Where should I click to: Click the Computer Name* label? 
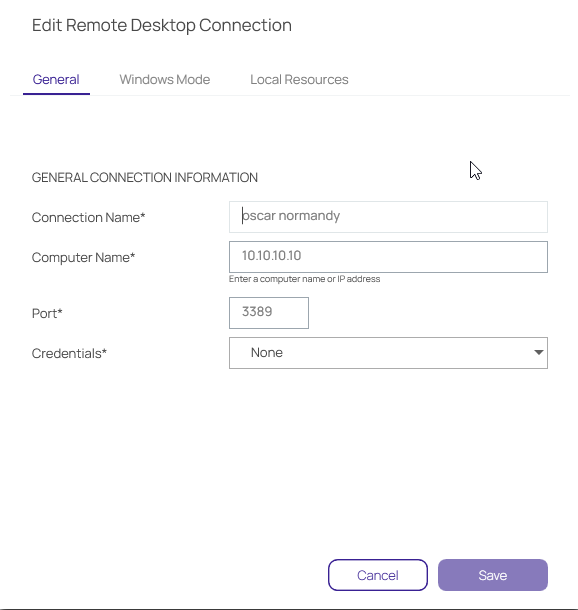pos(83,257)
